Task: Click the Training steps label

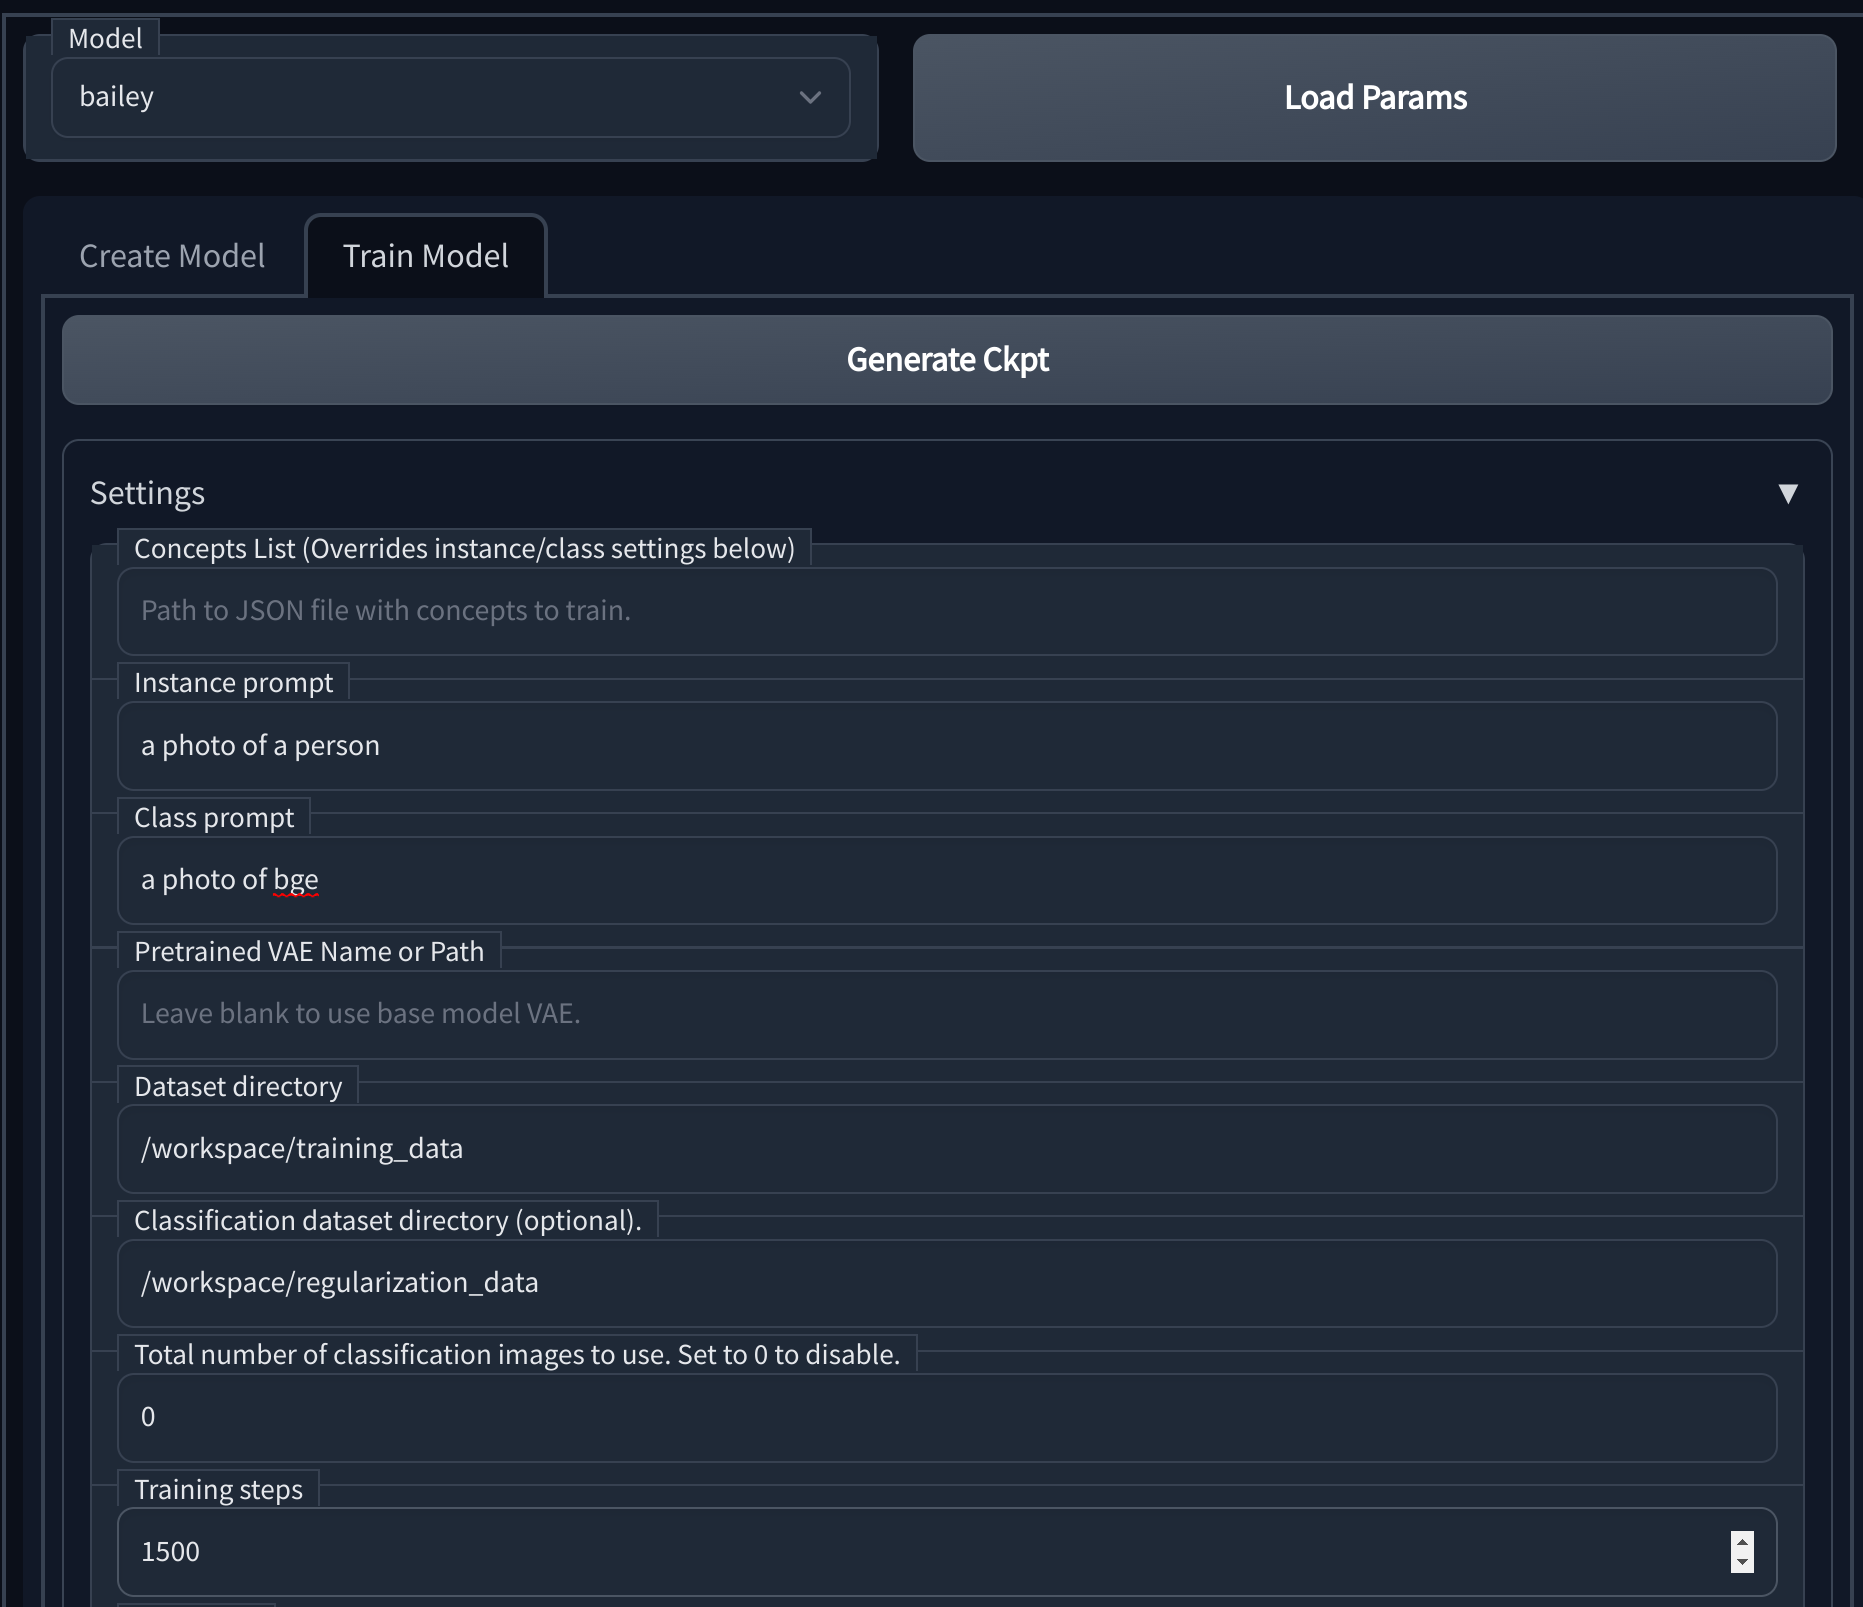Action: point(218,1490)
